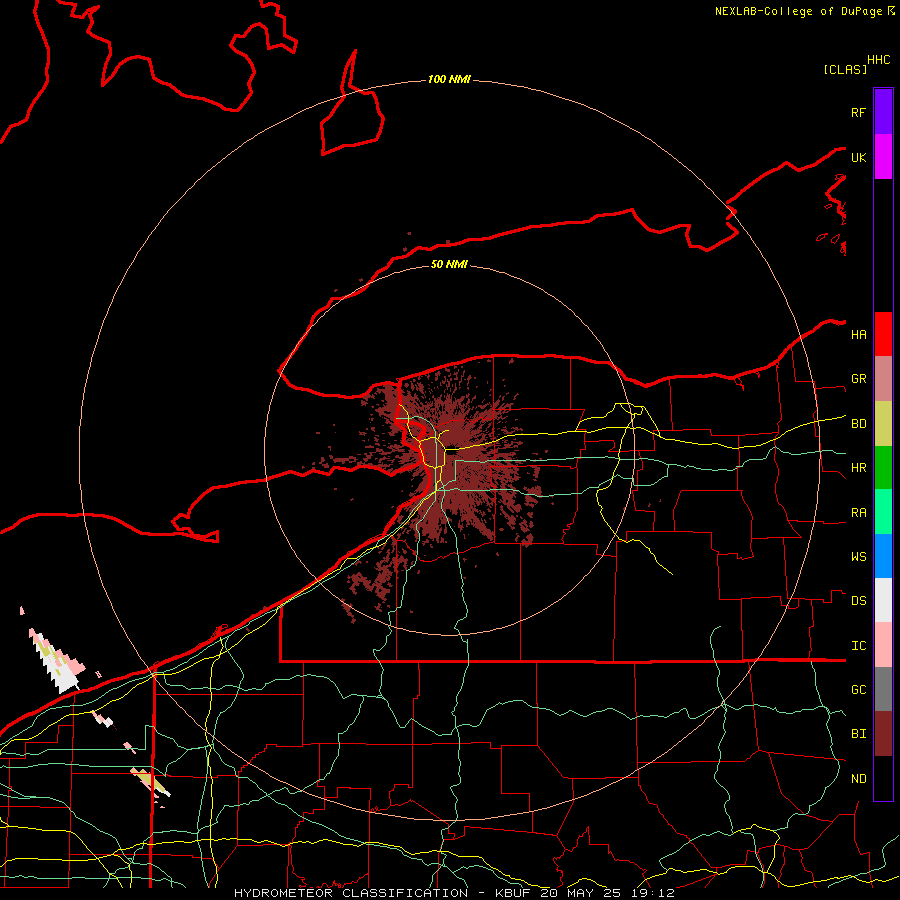
Task: Select the GR pink-brown legend swatch
Action: [883, 379]
